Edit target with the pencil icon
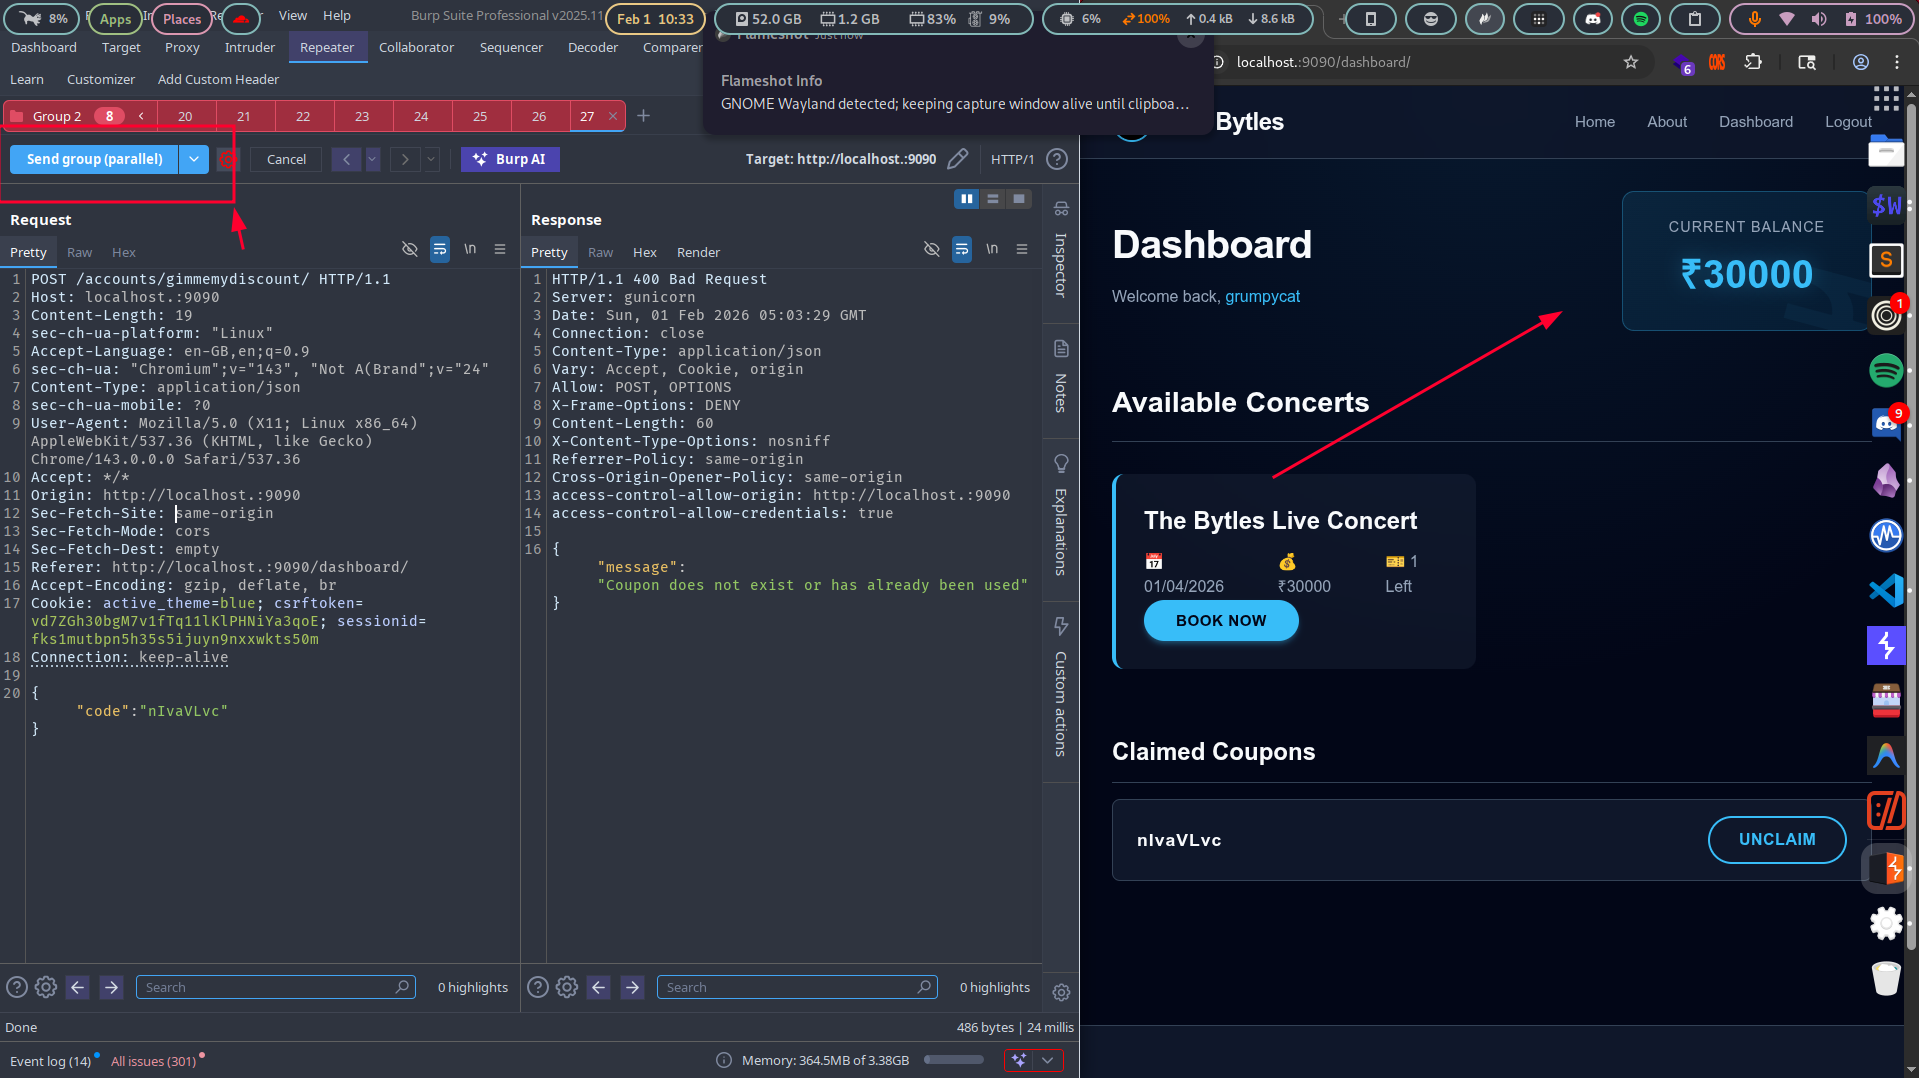 957,159
